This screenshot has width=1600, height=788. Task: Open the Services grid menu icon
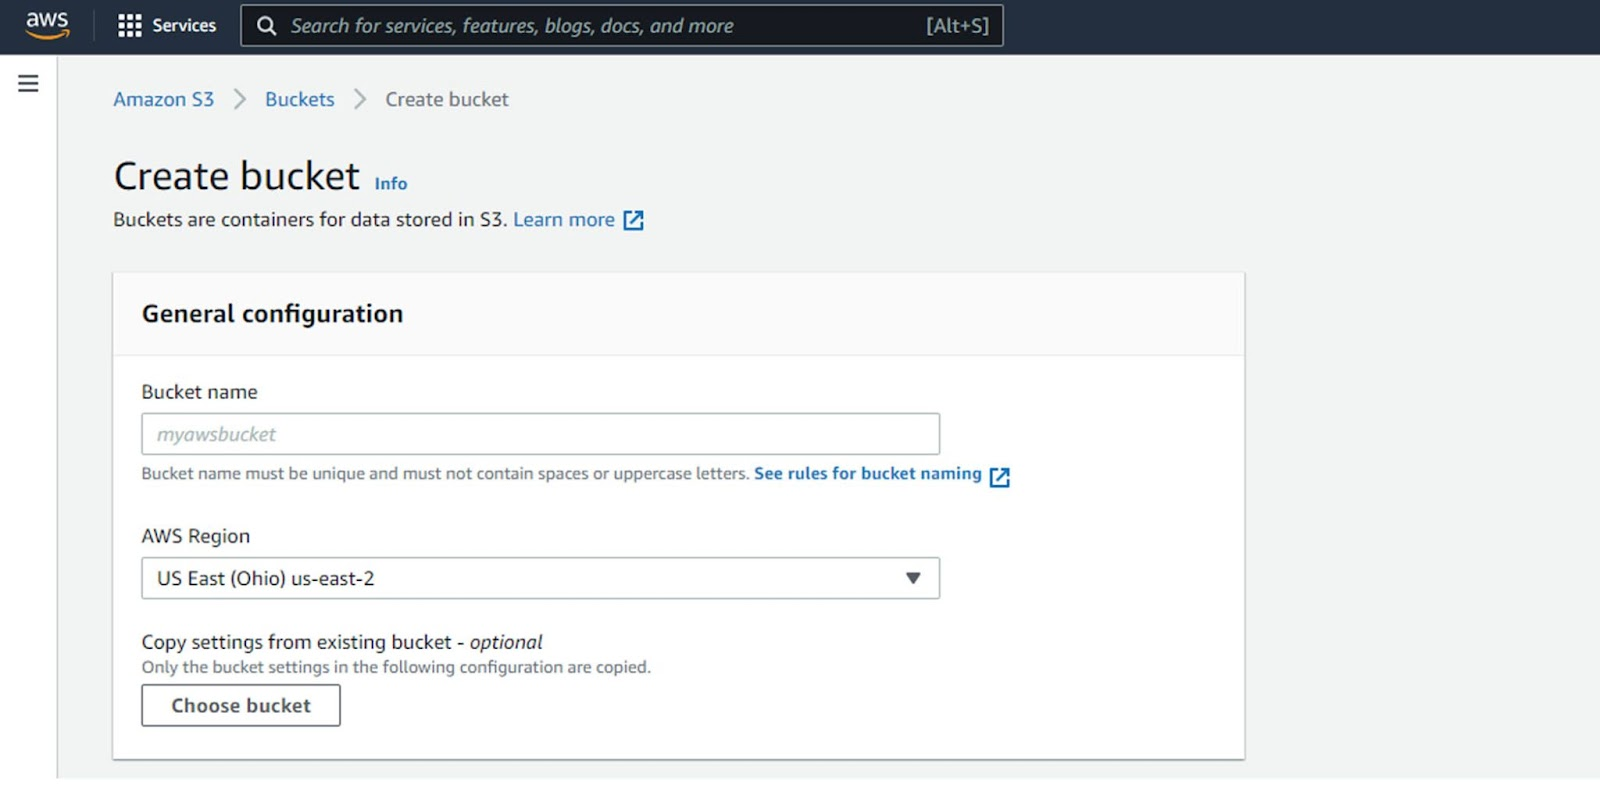click(x=129, y=26)
